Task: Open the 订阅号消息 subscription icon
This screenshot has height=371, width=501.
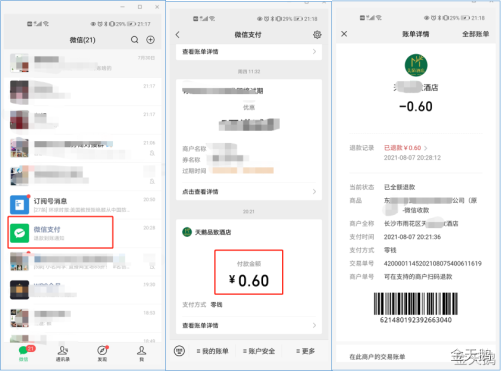Action: [19, 205]
